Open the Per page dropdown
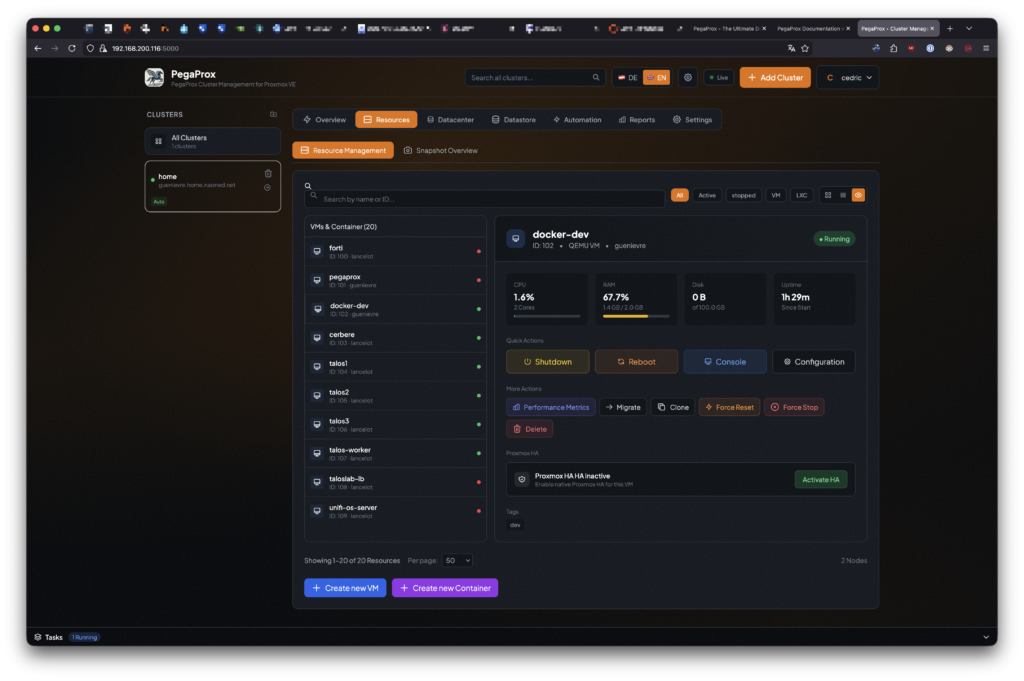Screen dimensions: 1024x681 [458, 561]
